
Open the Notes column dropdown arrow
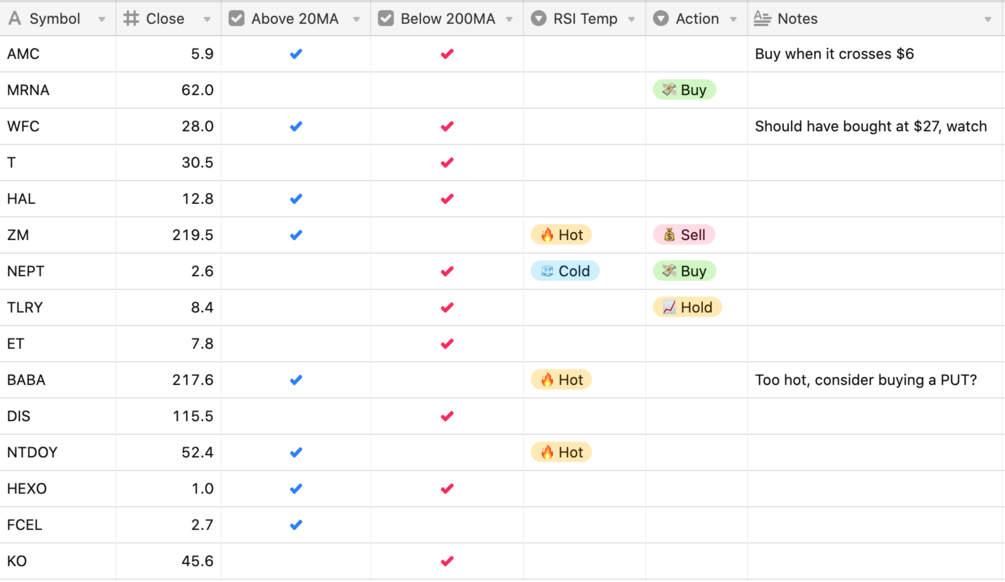click(x=988, y=19)
